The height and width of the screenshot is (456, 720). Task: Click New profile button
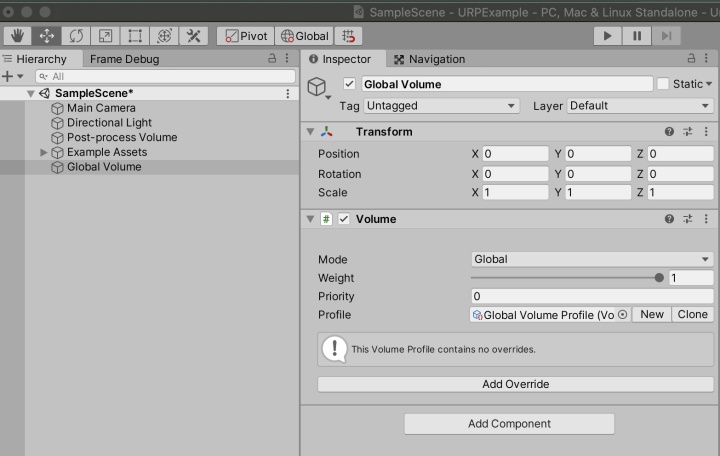click(x=652, y=315)
